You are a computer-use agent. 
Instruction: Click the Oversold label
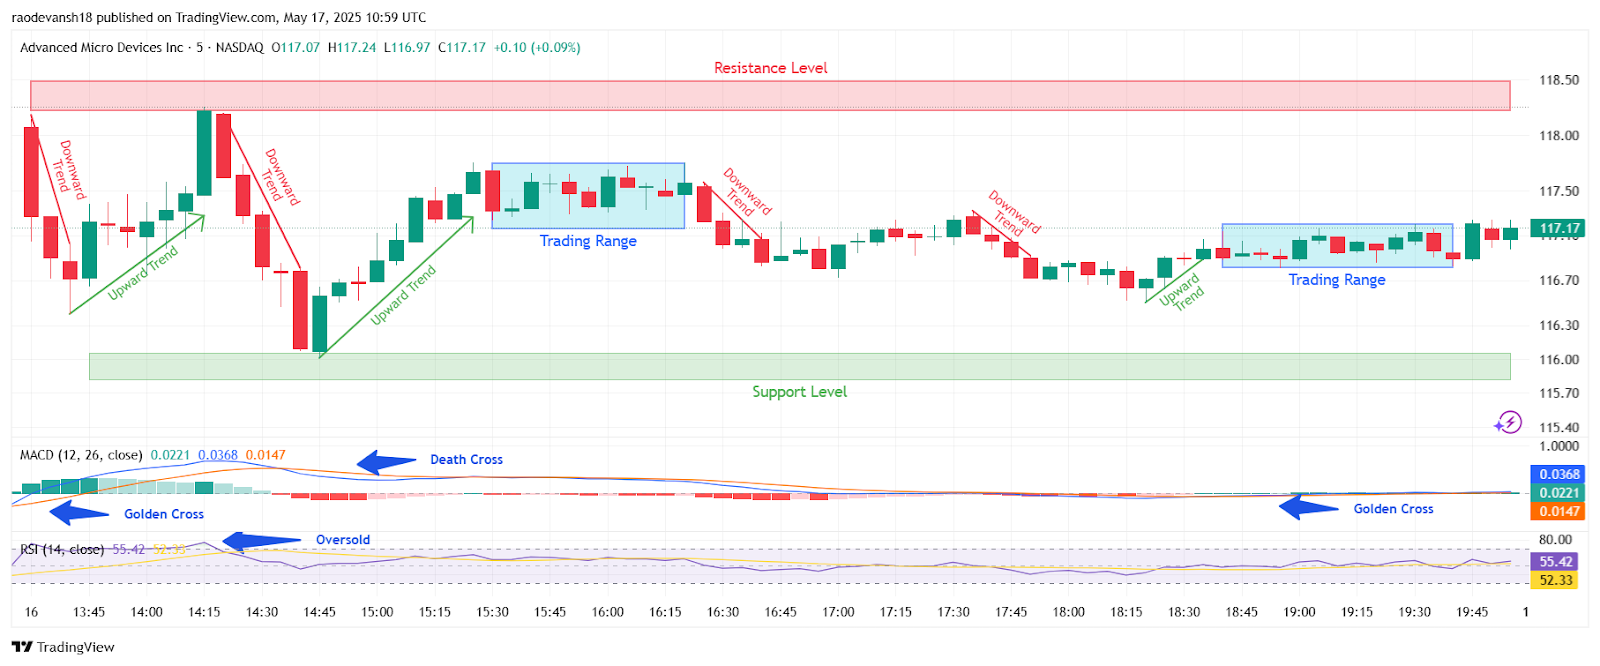pos(343,540)
